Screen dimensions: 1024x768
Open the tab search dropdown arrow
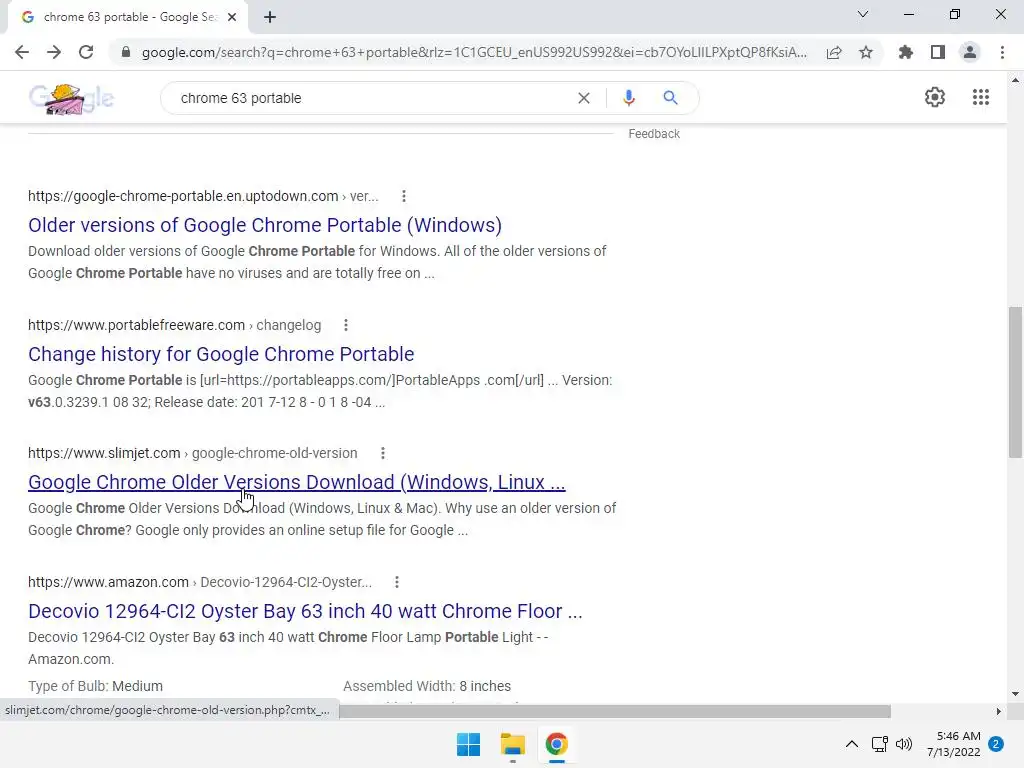click(863, 14)
